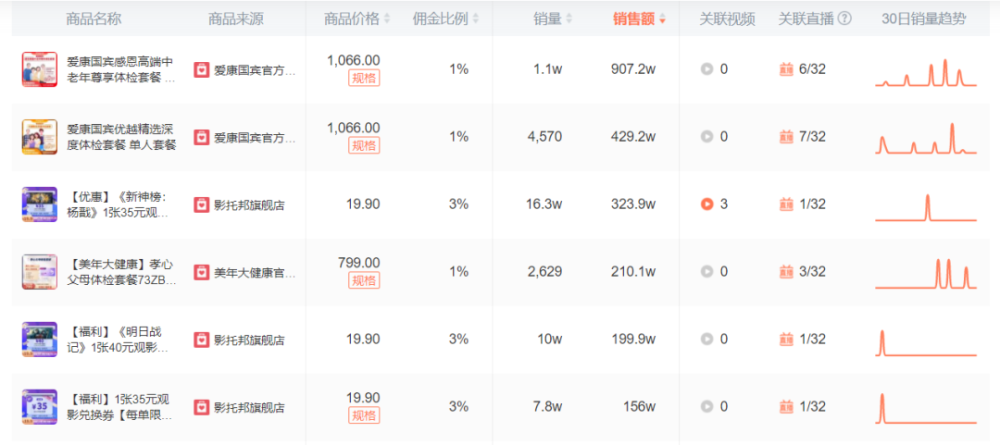Click the live broadcast icon next to 7/32
Screen dimensions: 1000x445
pyautogui.click(x=786, y=136)
